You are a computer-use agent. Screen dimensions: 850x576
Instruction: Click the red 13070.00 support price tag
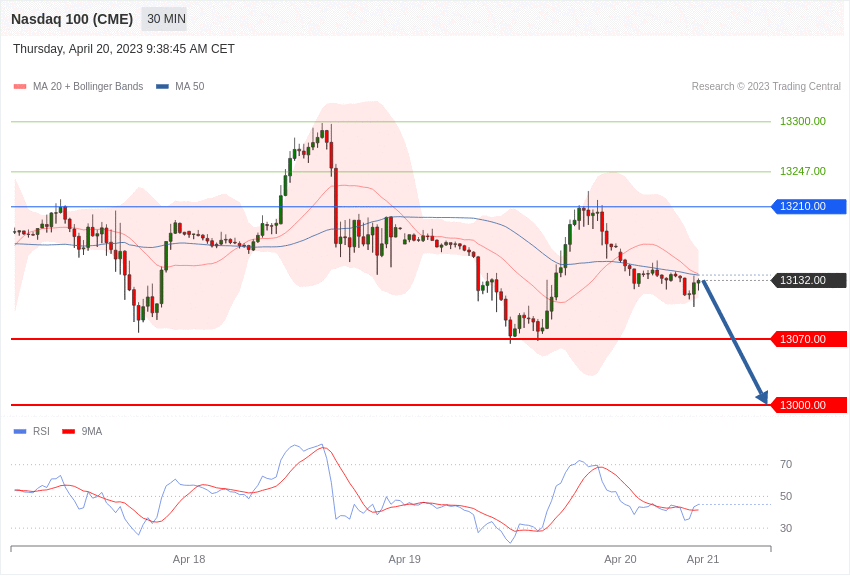click(x=809, y=339)
